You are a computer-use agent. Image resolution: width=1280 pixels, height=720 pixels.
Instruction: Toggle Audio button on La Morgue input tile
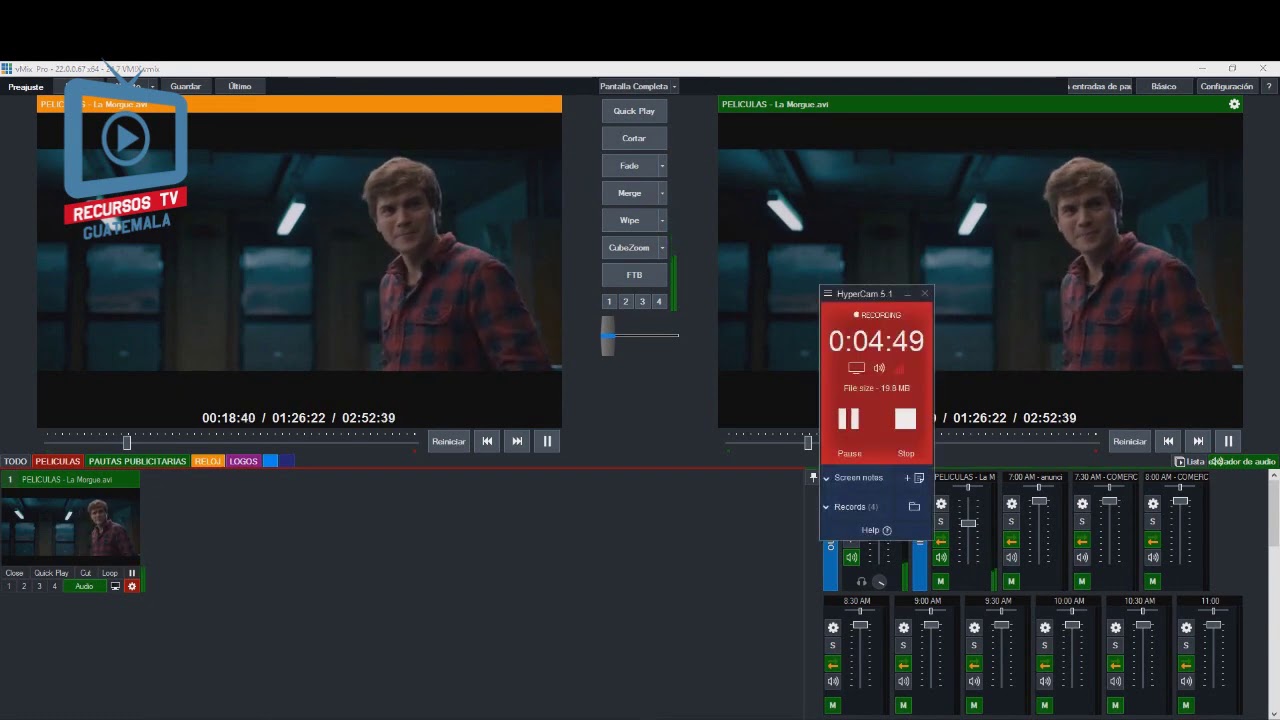pyautogui.click(x=84, y=586)
